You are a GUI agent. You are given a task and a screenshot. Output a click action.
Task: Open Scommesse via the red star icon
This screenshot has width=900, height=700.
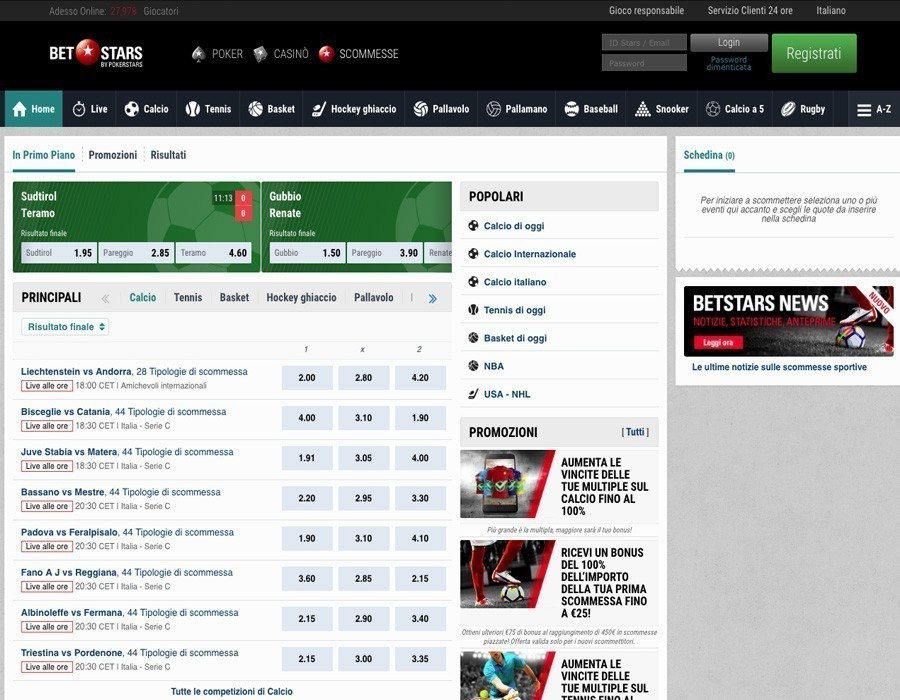[x=326, y=54]
